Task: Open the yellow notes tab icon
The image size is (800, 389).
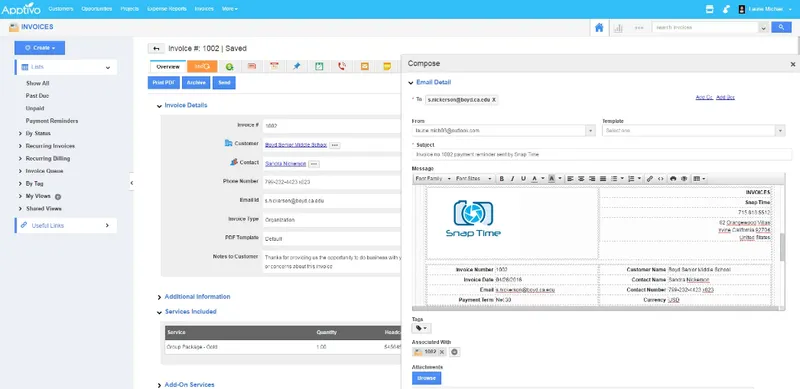Action: tap(387, 66)
